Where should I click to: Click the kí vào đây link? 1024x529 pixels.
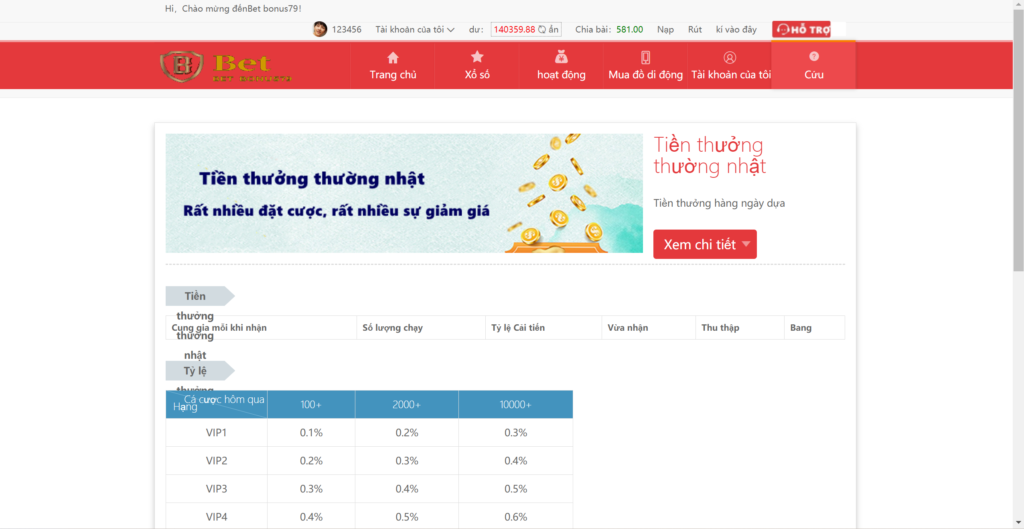736,30
